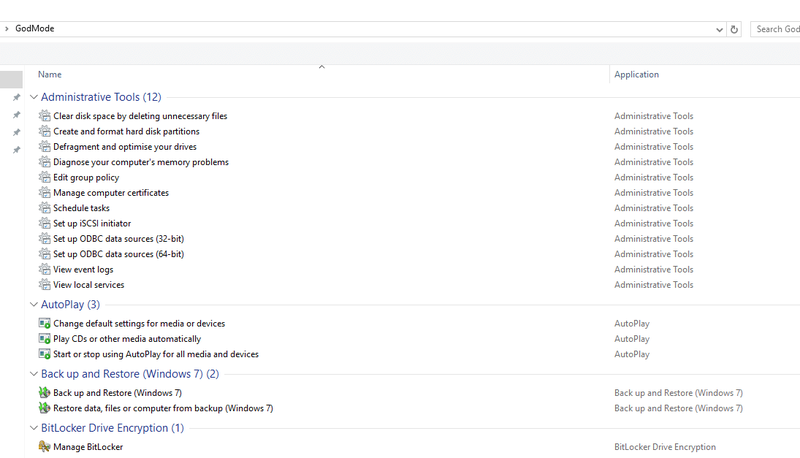Click icon for Manage computer certificates
Image resolution: width=800 pixels, height=458 pixels.
pos(45,192)
